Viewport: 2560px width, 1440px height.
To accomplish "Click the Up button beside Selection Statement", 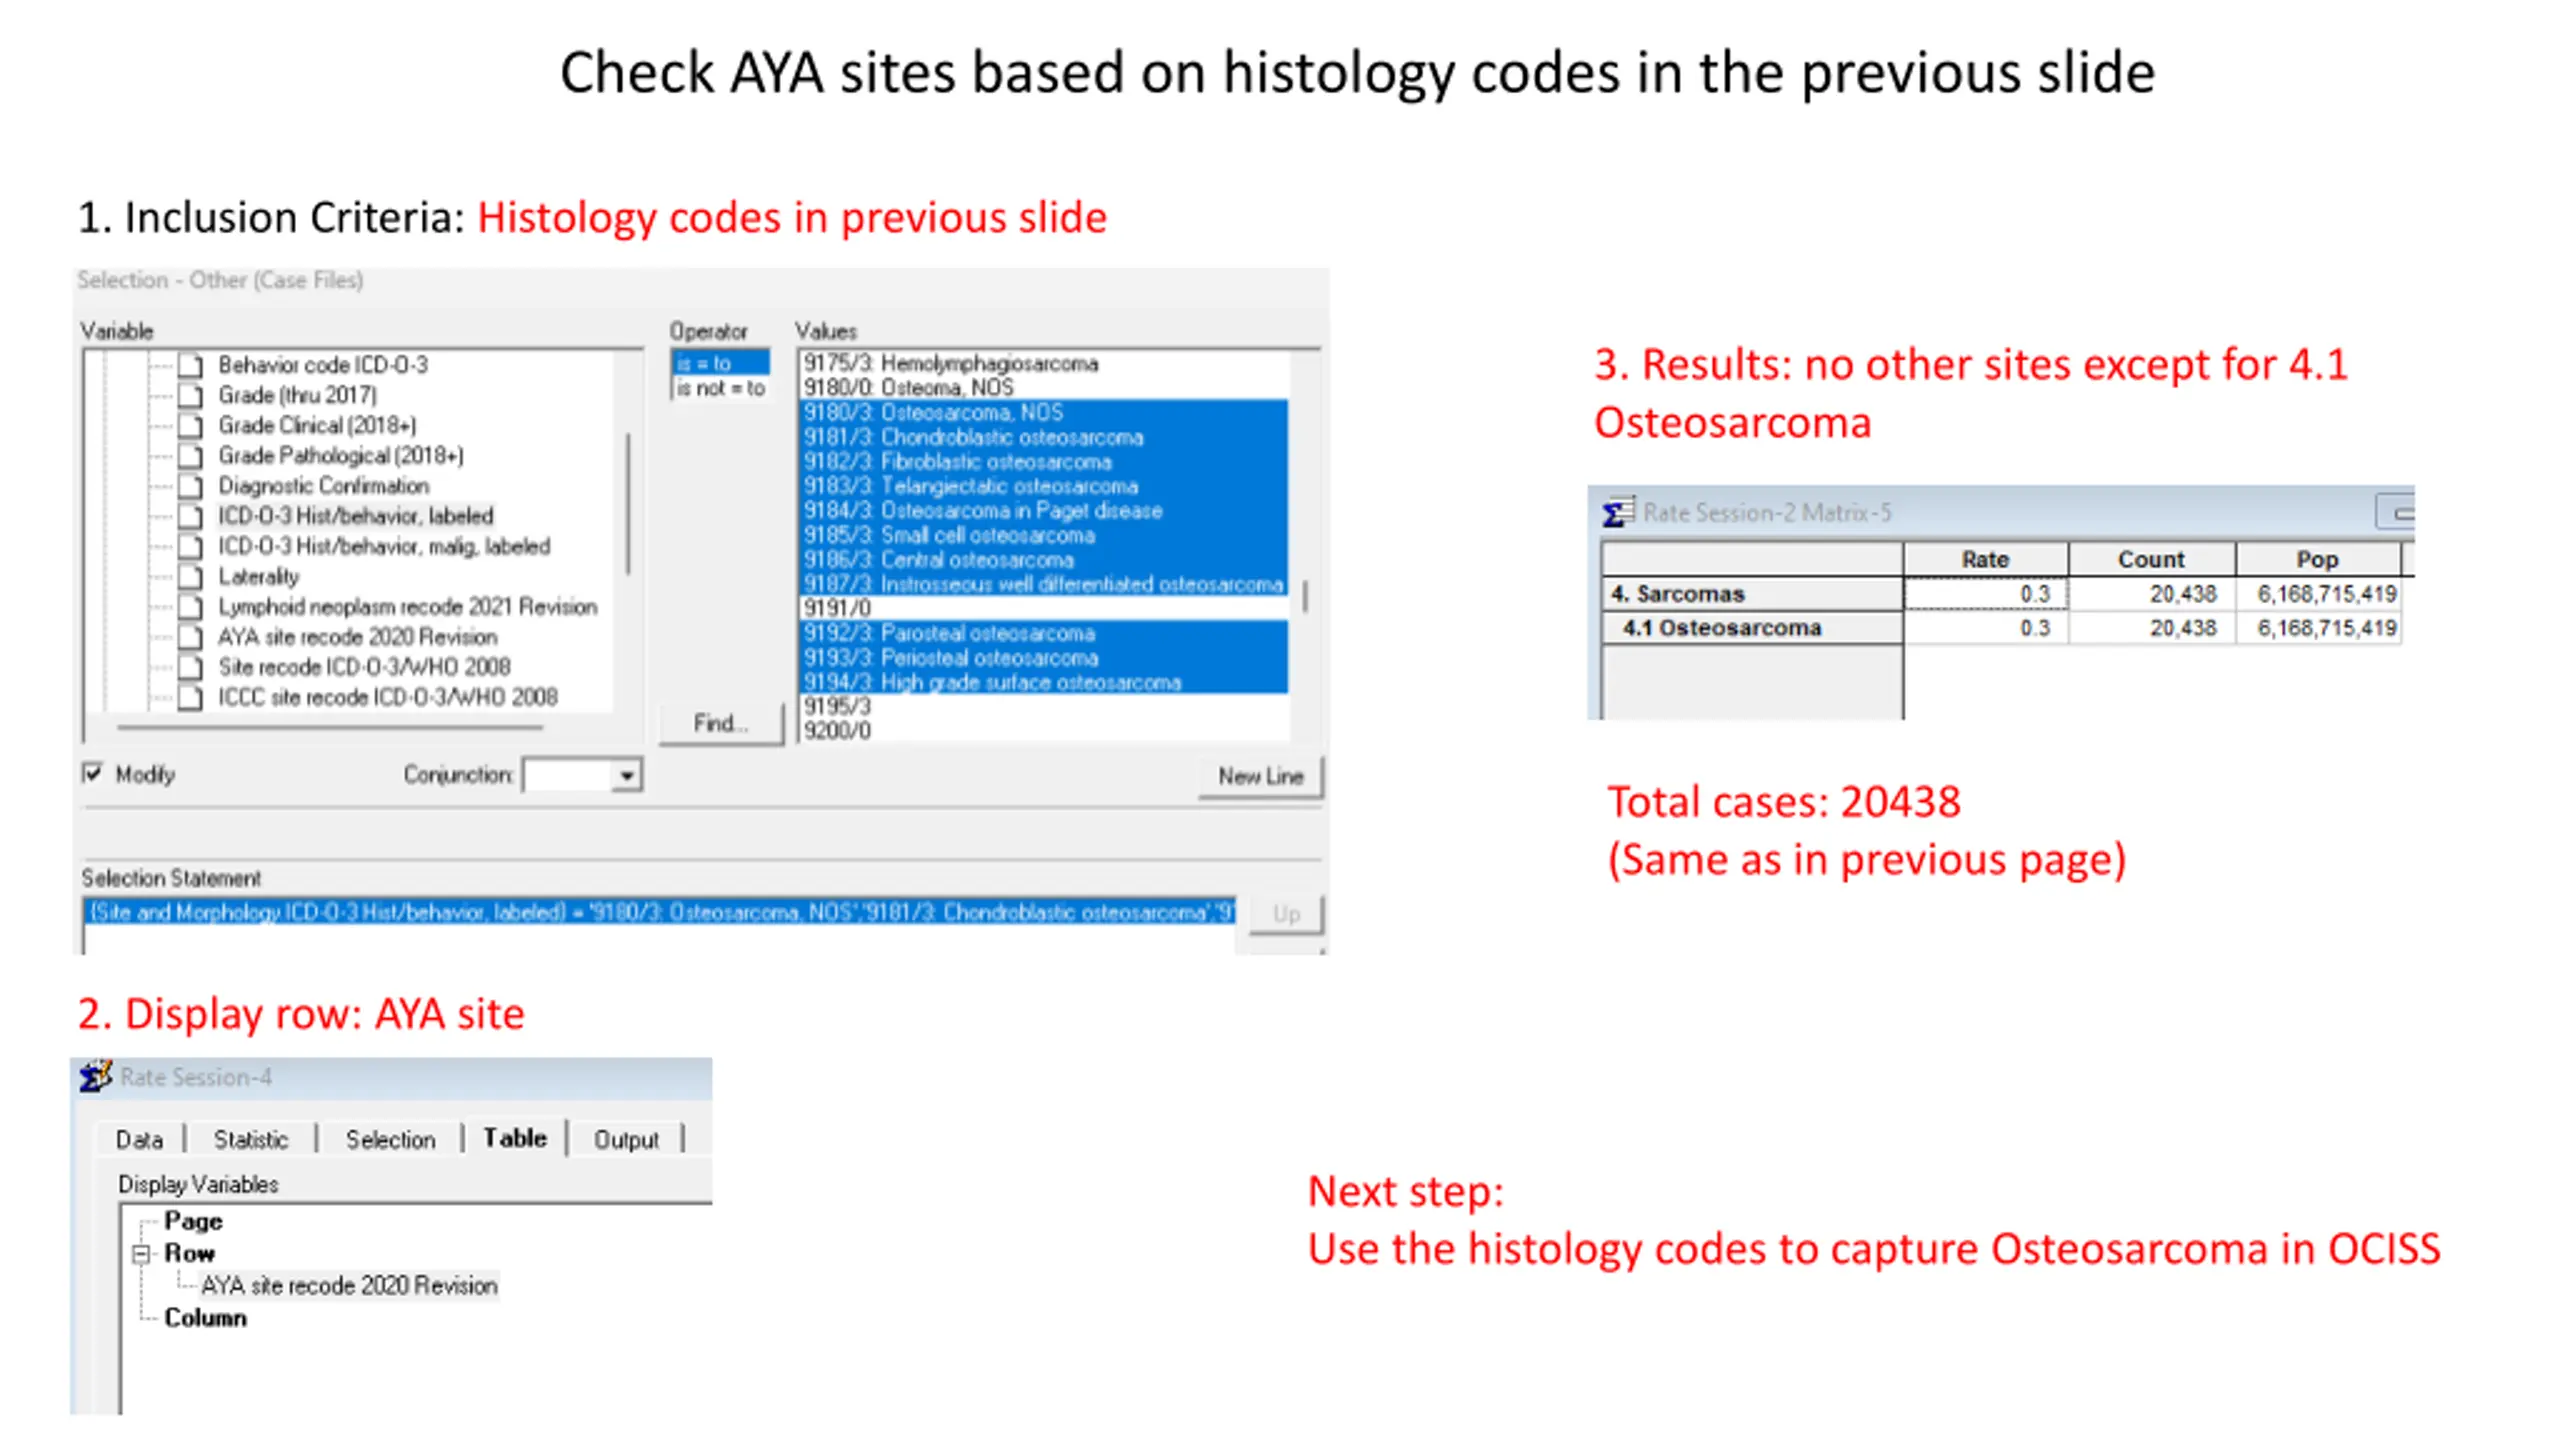I will pyautogui.click(x=1286, y=914).
